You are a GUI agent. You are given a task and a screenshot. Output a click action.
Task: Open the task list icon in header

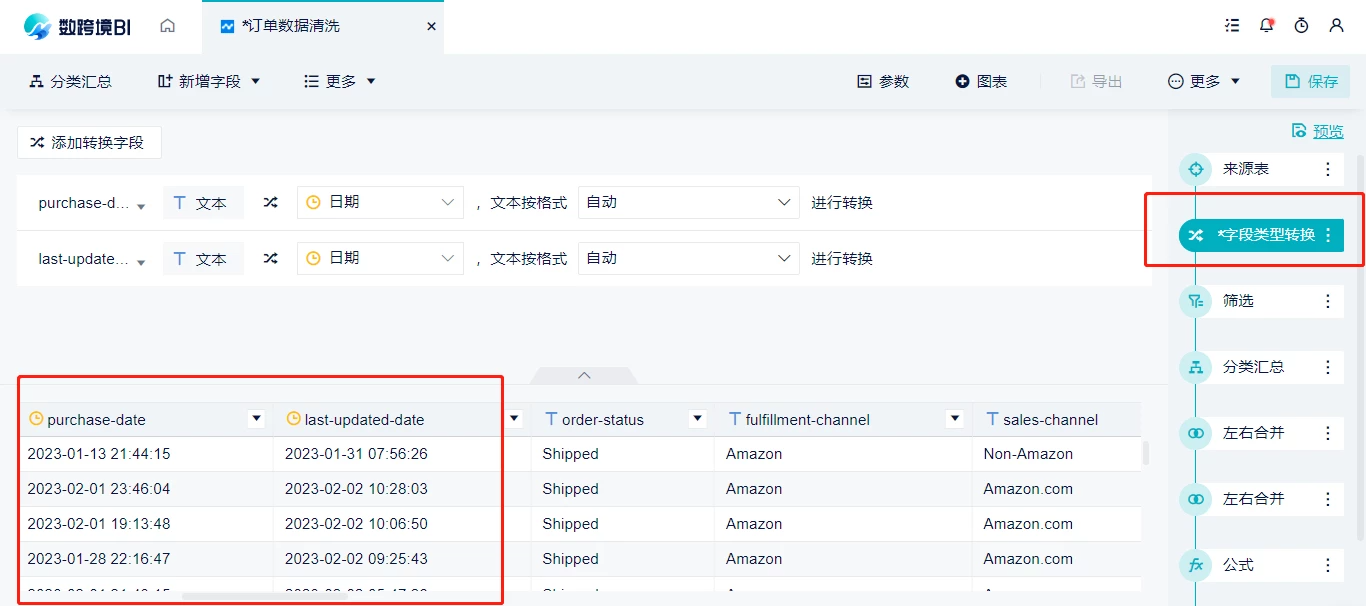(x=1232, y=26)
